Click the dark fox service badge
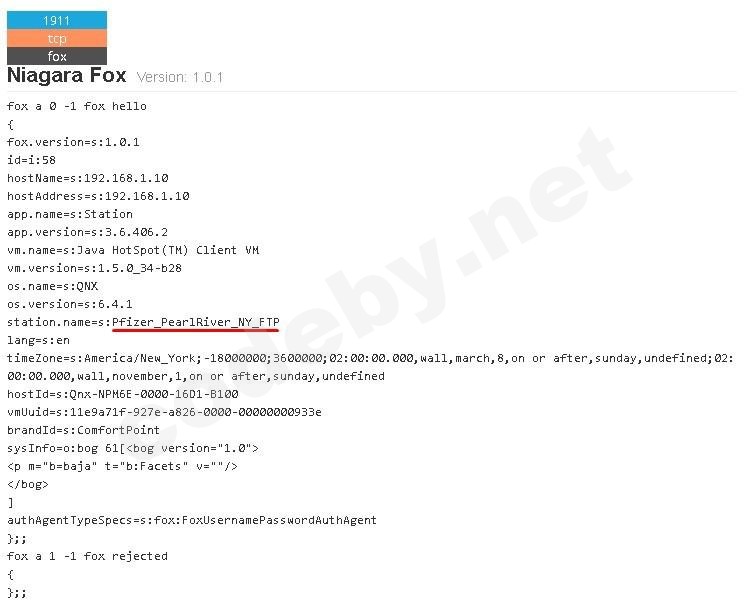Viewport: 745px width, 606px height. (57, 56)
